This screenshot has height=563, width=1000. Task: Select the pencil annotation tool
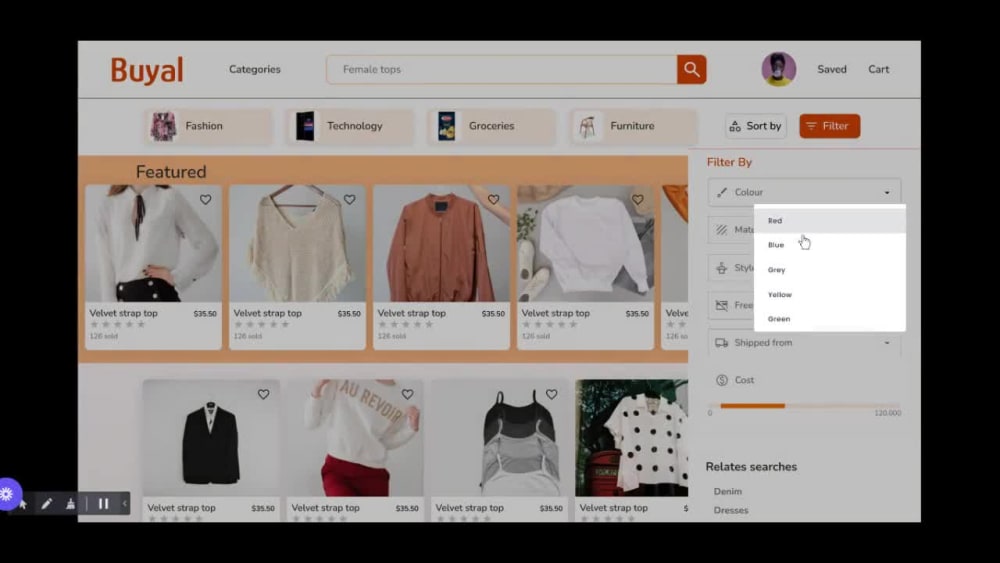47,504
